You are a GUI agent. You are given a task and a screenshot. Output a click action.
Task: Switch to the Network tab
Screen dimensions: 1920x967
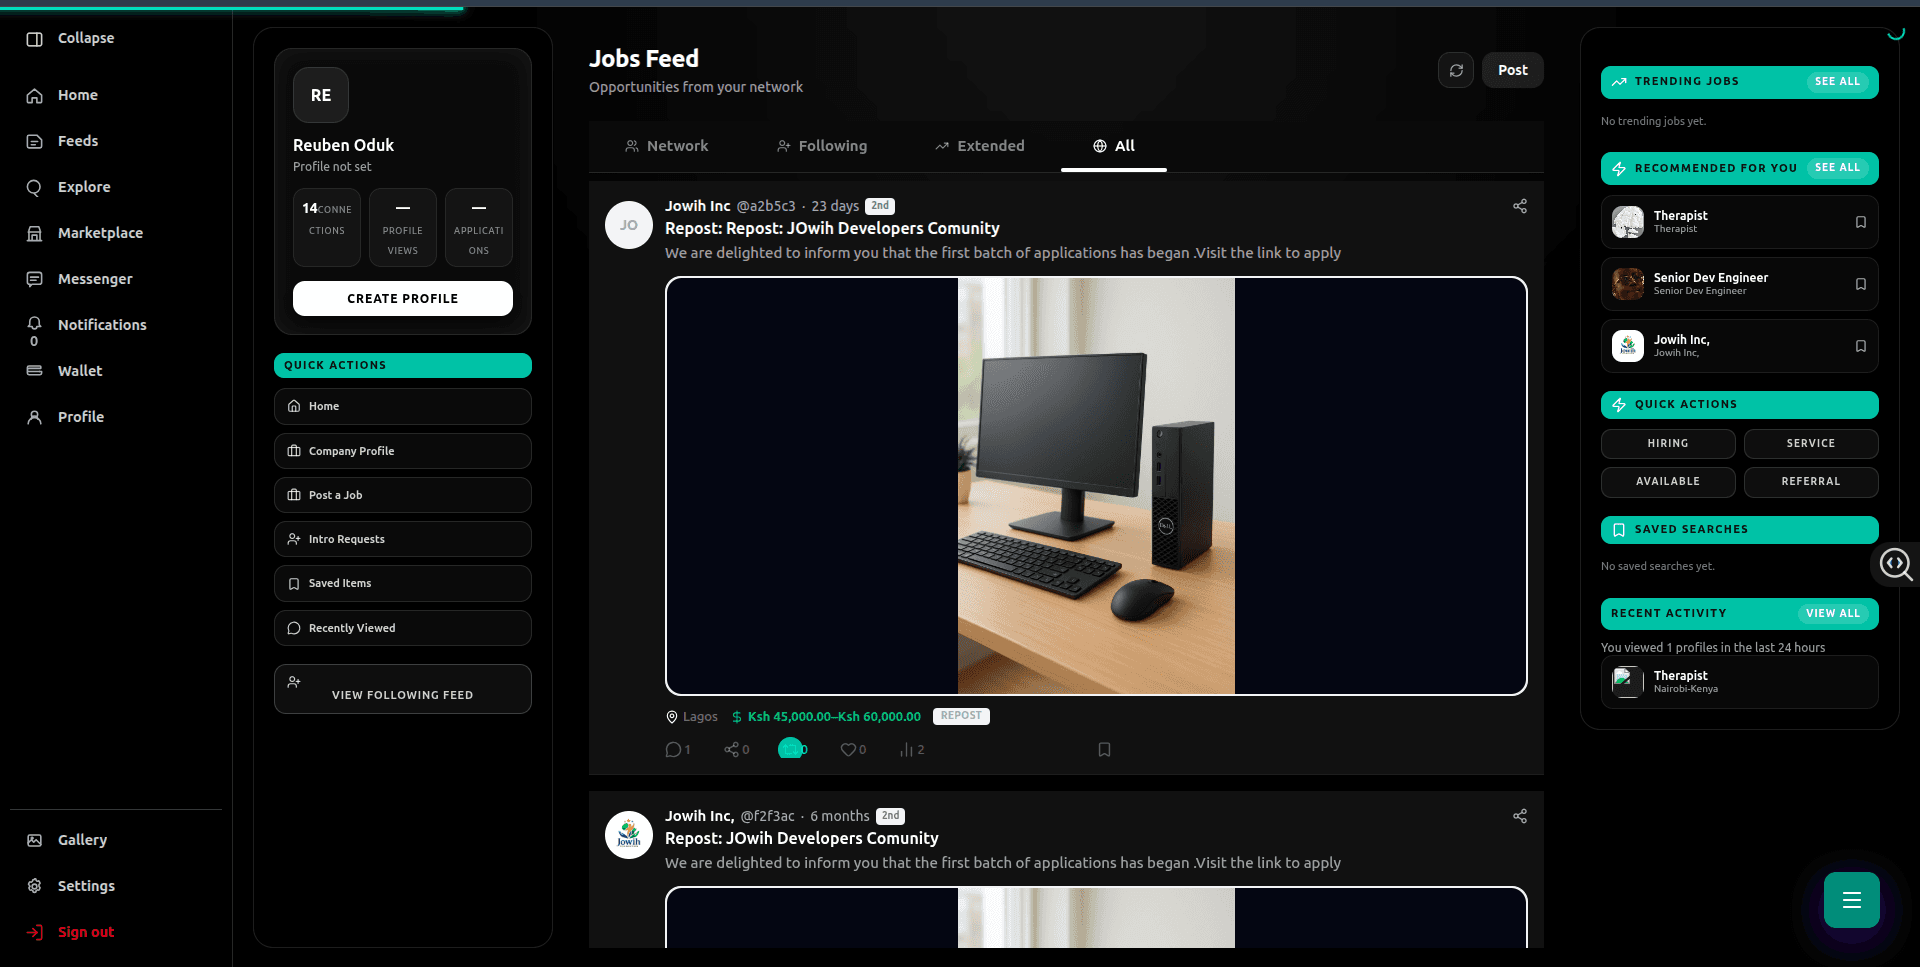[666, 146]
